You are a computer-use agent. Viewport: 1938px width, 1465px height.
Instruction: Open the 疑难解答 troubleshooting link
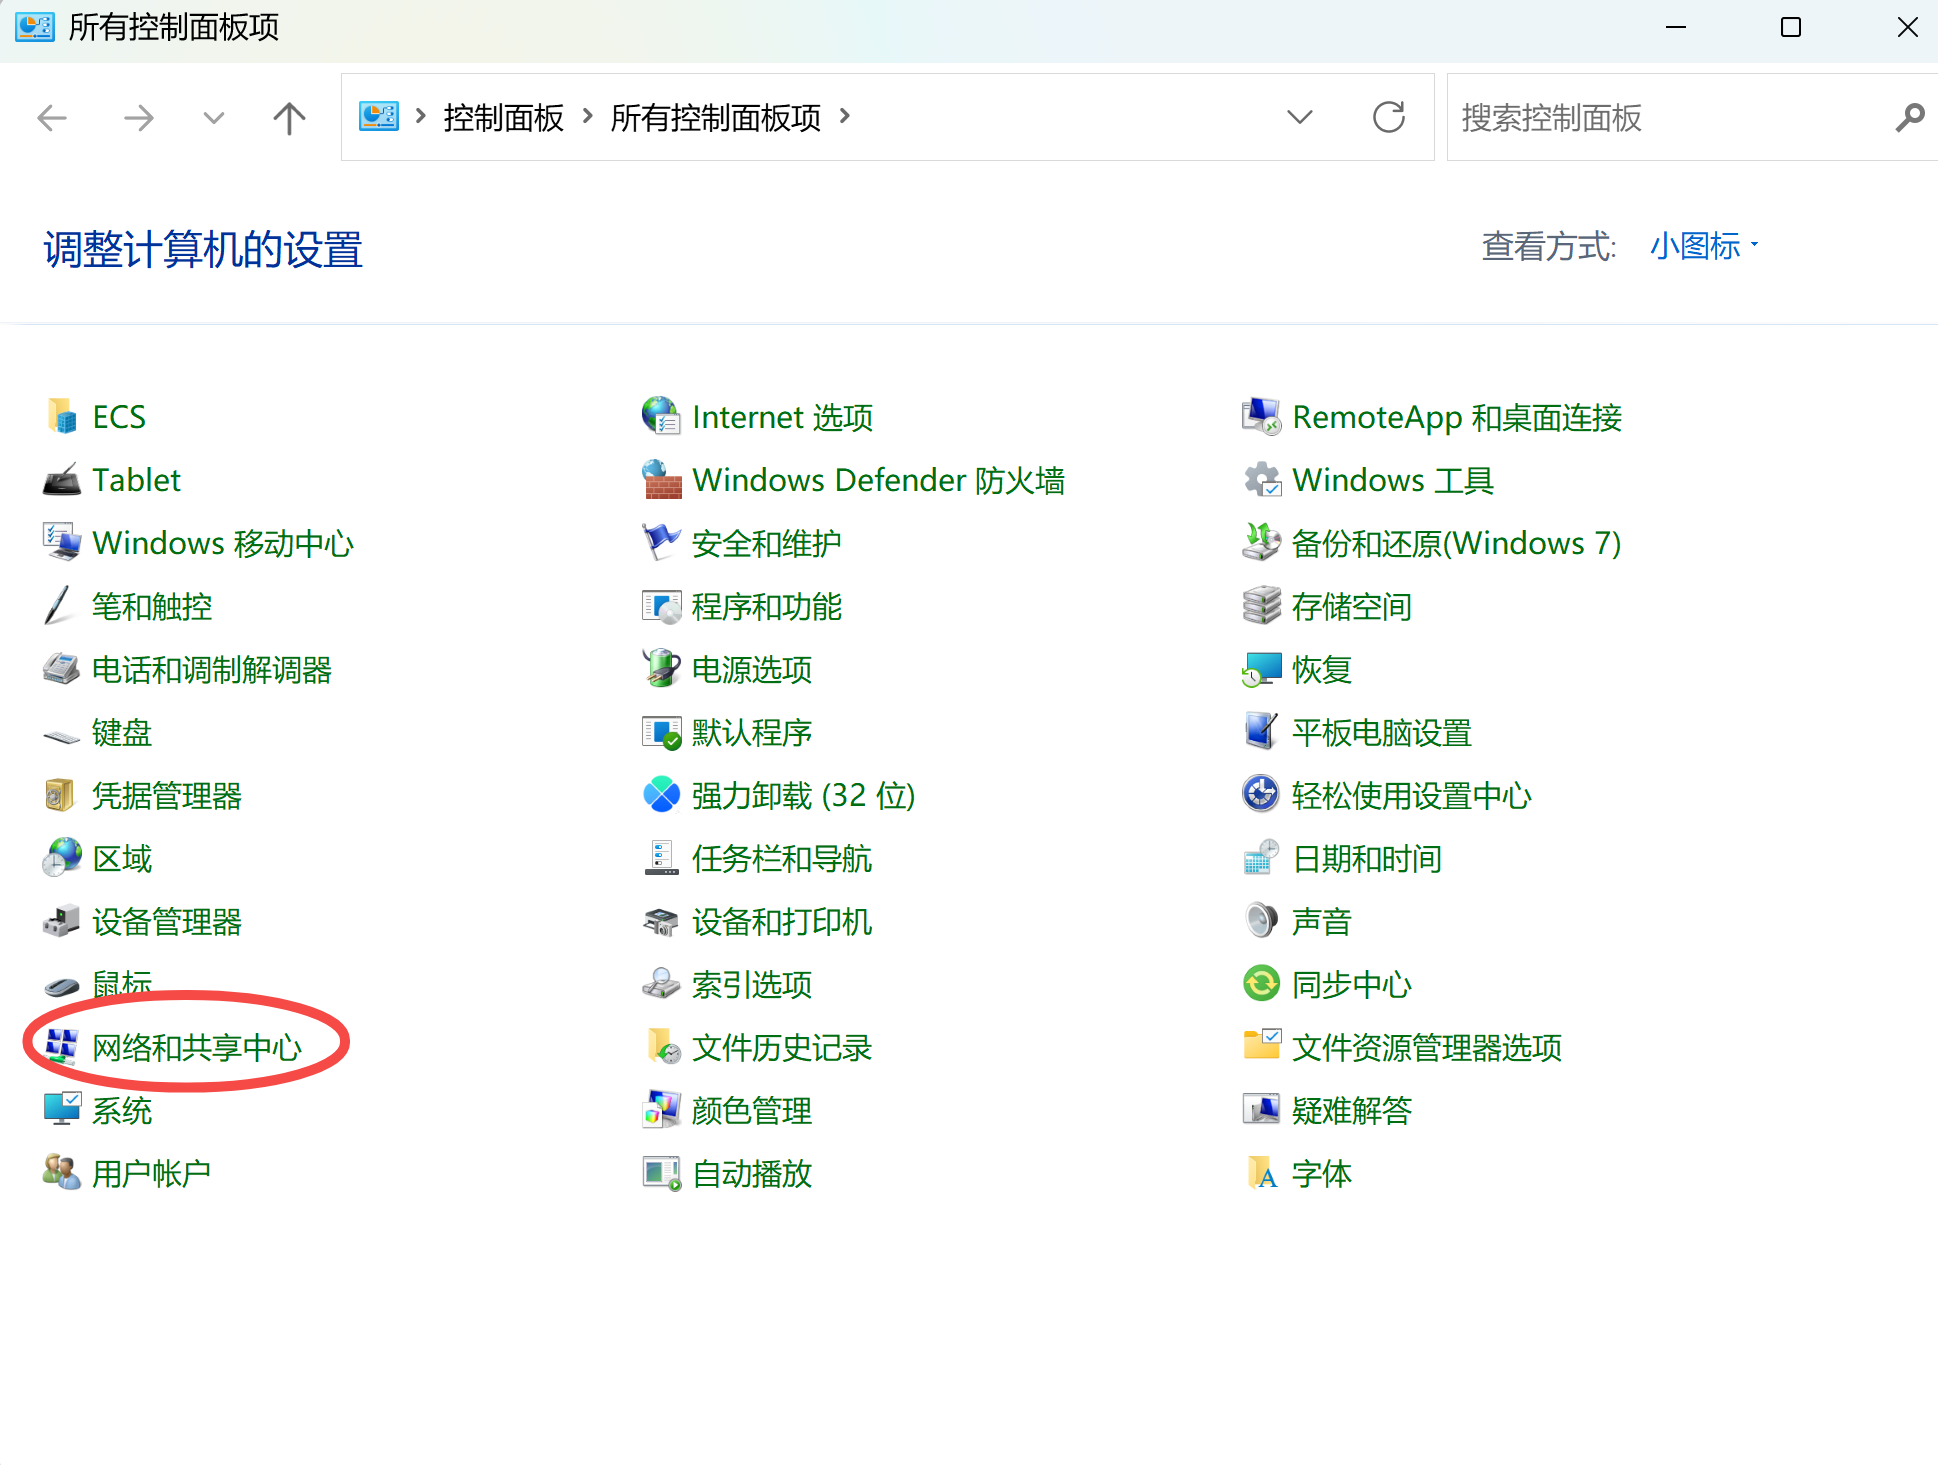click(1351, 1111)
